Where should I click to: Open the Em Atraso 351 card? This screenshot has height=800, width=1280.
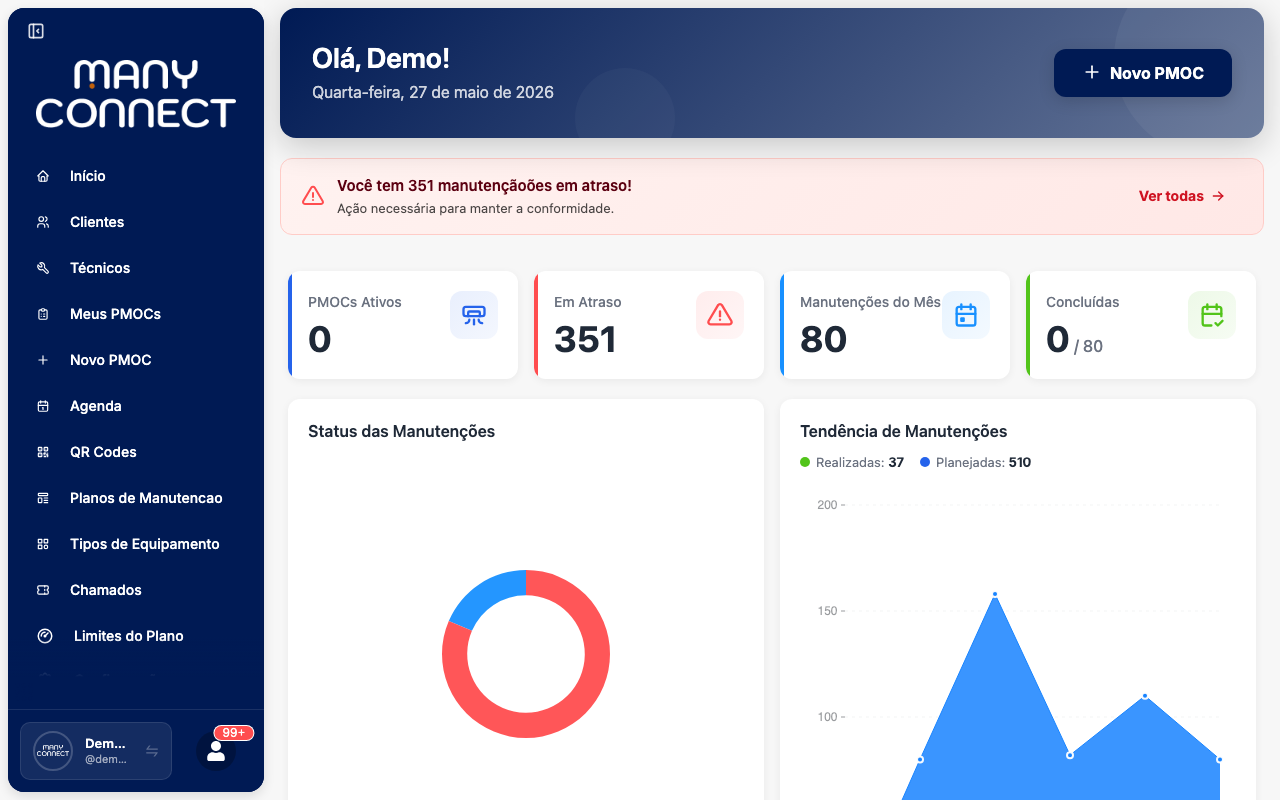649,325
